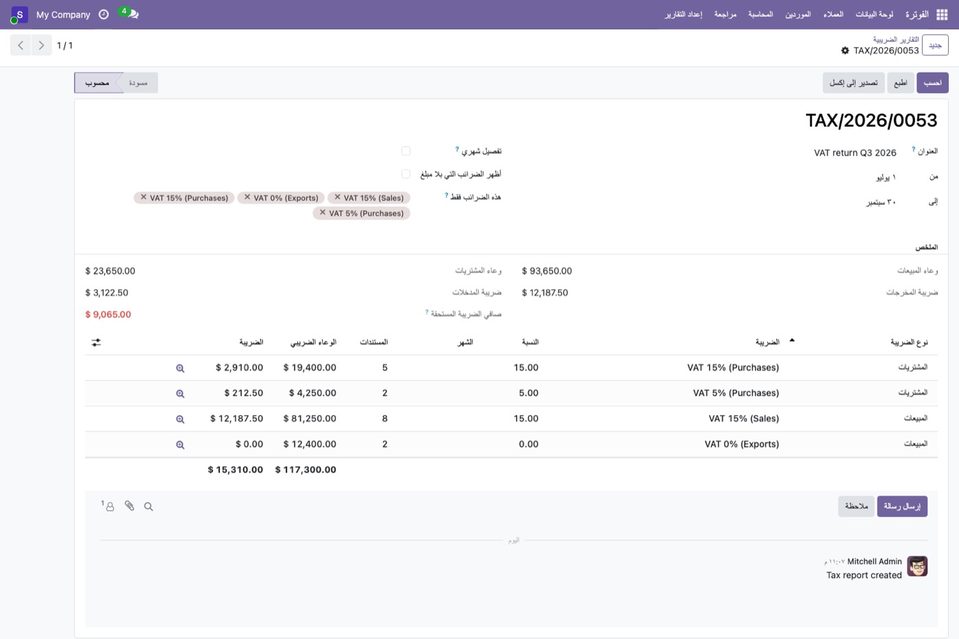Click the اطبع print button
959x639 pixels.
900,83
